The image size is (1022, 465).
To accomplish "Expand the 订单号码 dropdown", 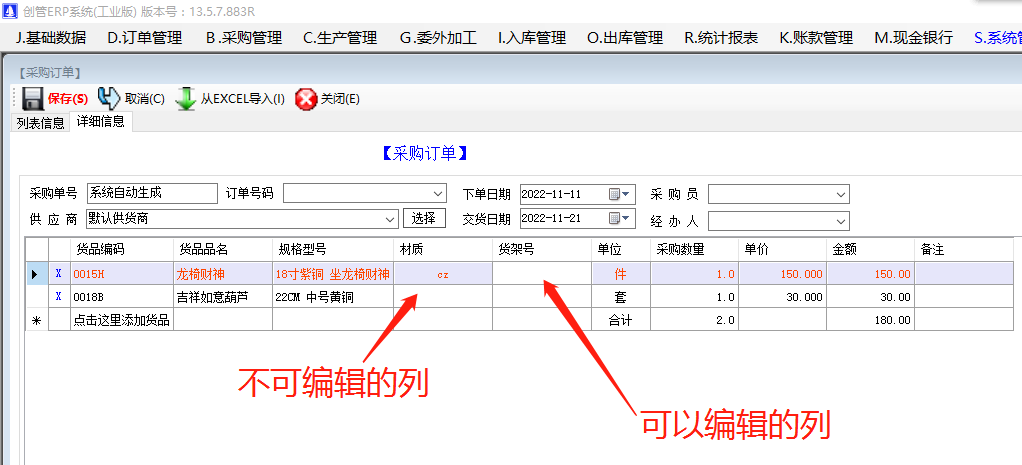I will [438, 194].
